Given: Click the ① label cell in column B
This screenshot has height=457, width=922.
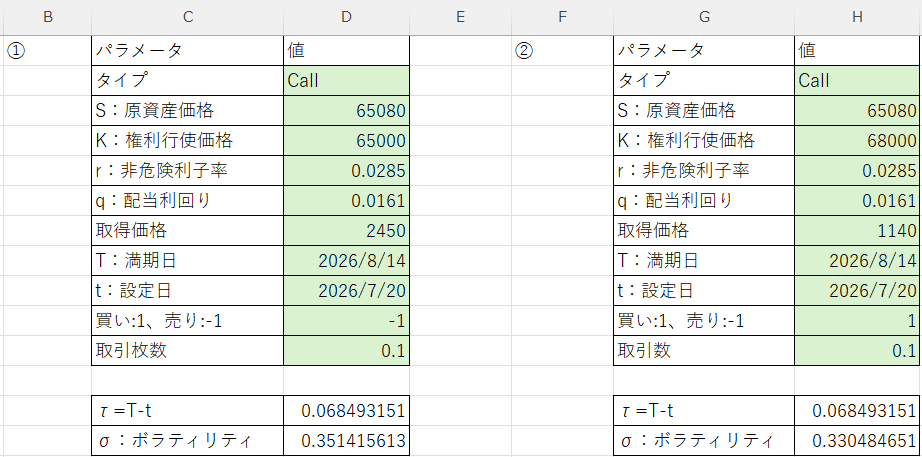Looking at the screenshot, I should [x=48, y=51].
